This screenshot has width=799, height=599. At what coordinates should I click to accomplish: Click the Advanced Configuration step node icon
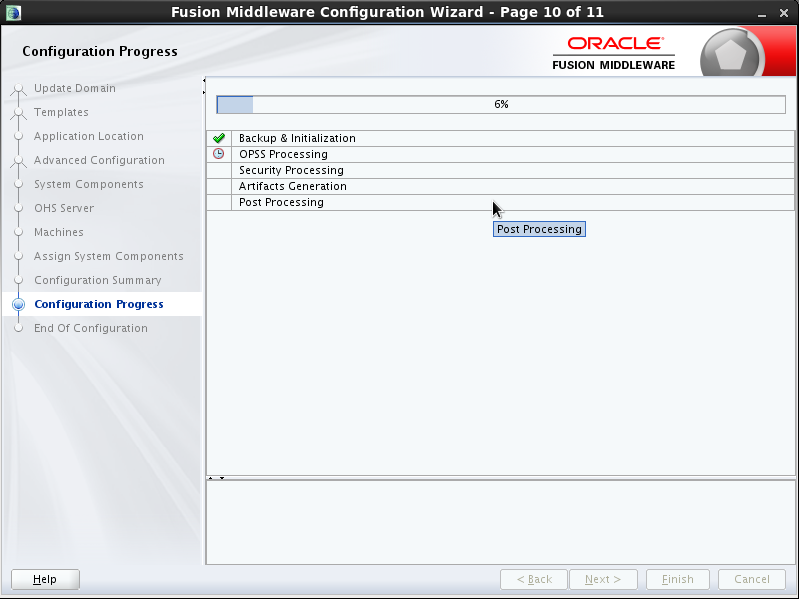pos(18,161)
